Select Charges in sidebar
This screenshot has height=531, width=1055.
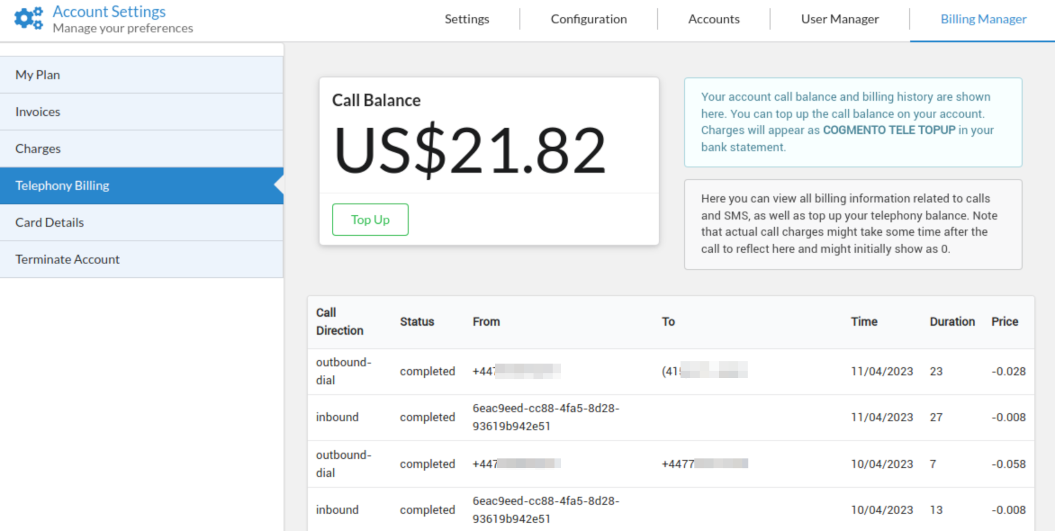pyautogui.click(x=141, y=149)
